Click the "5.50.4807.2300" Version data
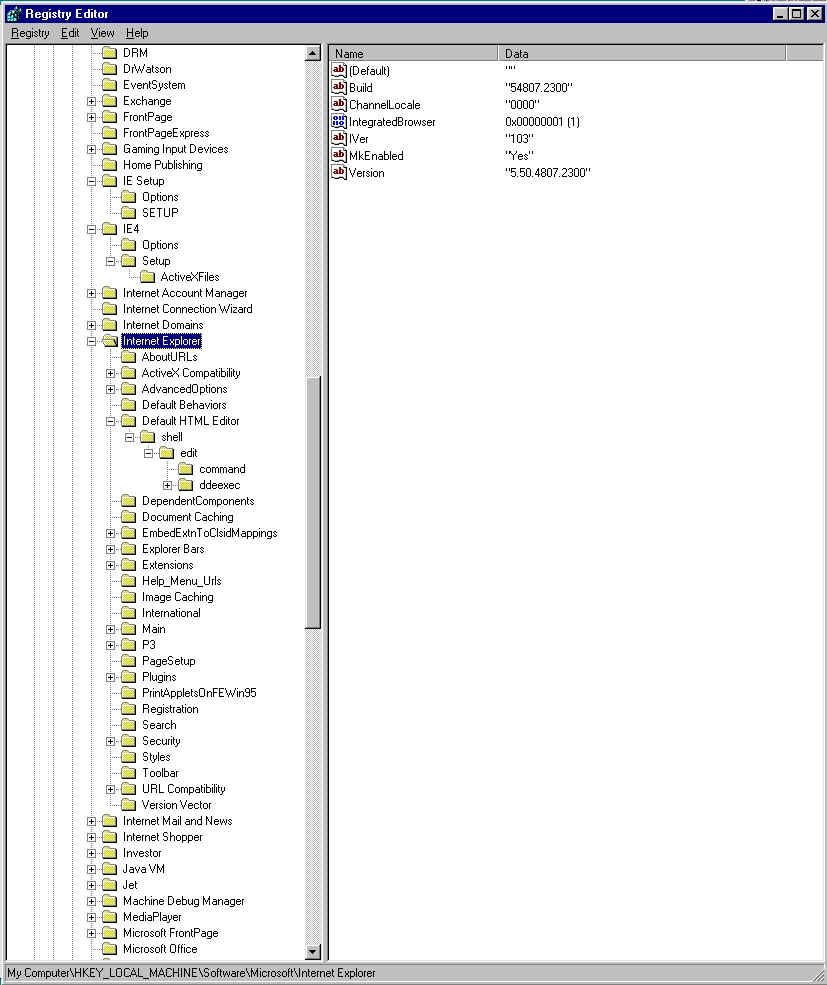827x985 pixels. pos(547,173)
